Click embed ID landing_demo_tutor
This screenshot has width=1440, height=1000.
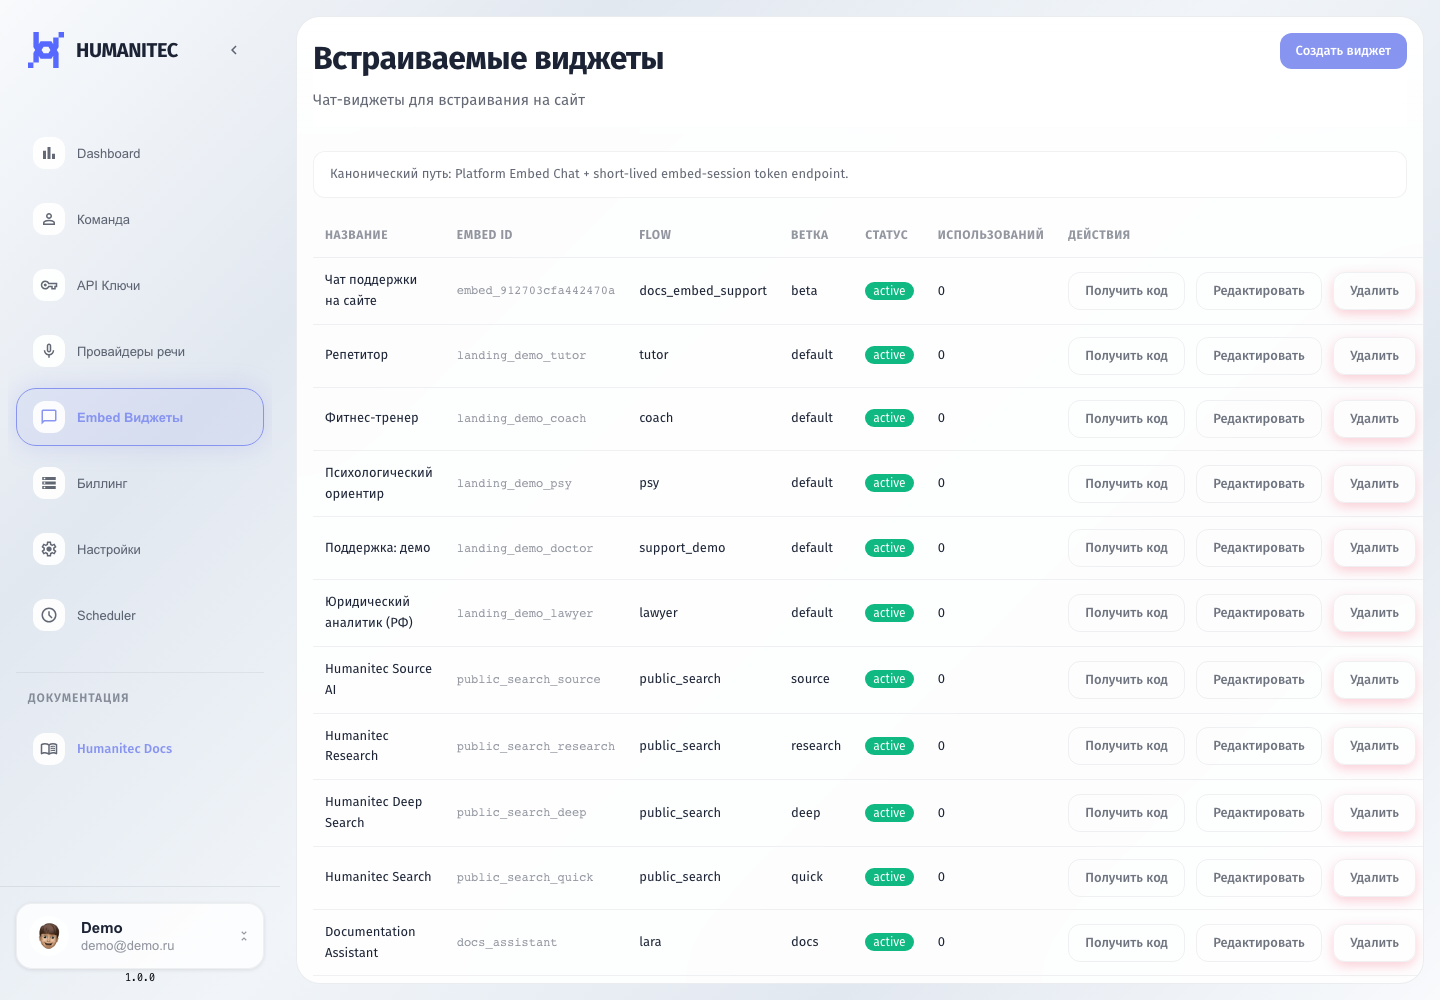click(521, 356)
